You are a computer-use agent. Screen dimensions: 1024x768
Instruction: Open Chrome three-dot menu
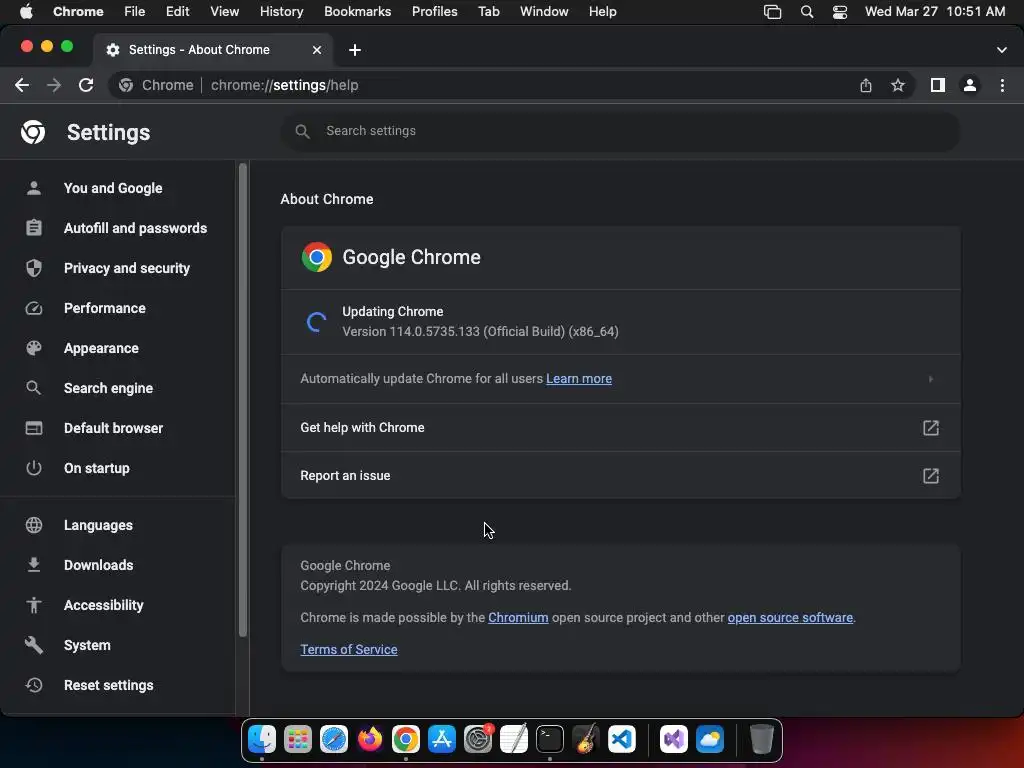pyautogui.click(x=1002, y=85)
